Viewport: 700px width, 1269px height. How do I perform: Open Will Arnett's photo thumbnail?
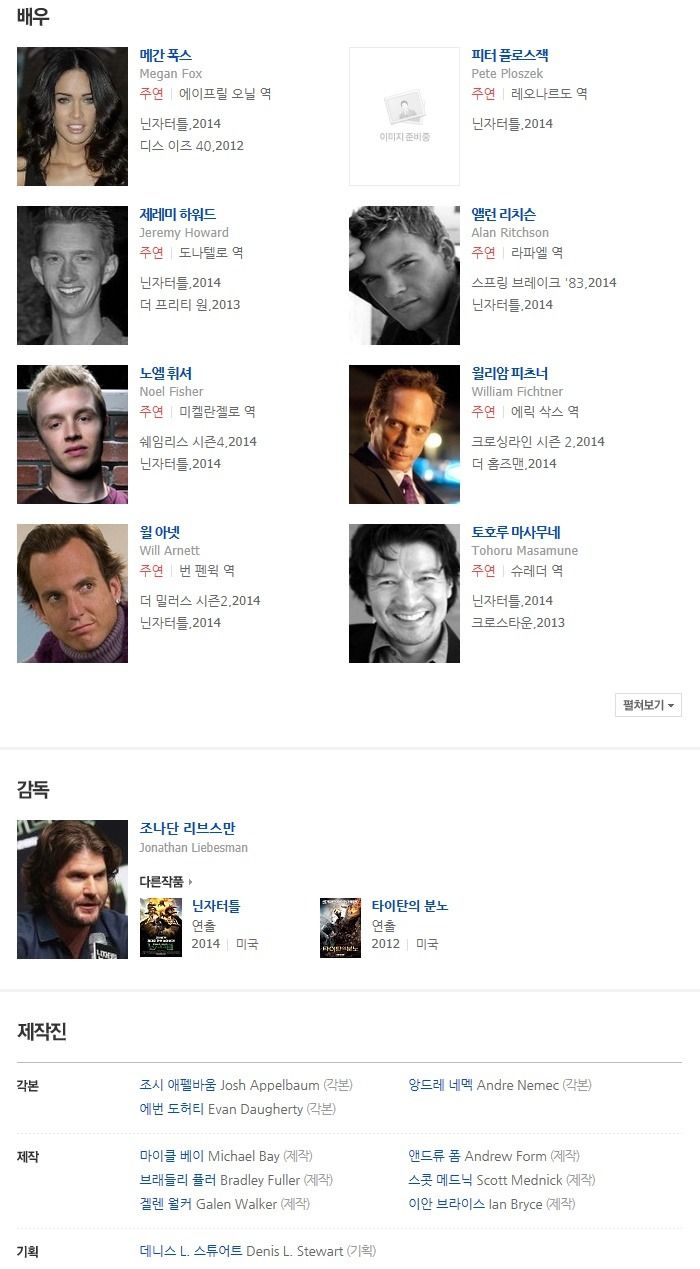[72, 593]
